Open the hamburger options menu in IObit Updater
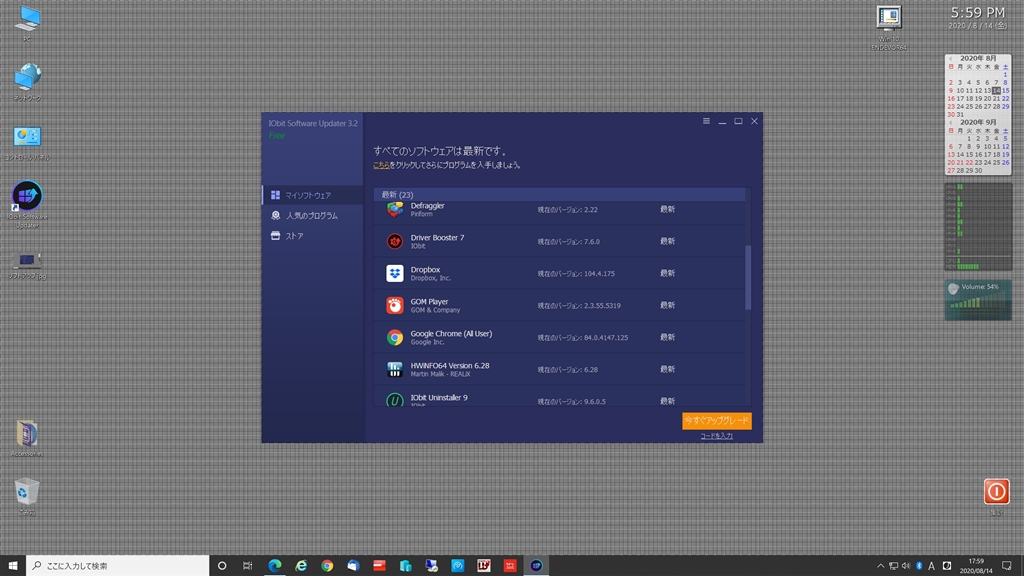1024x576 pixels. (706, 121)
